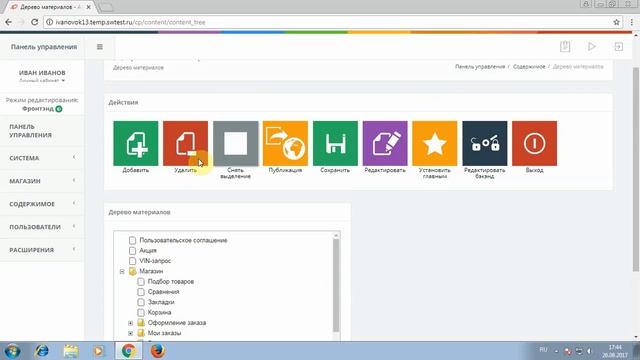Launch Firefox from the taskbar
The height and width of the screenshot is (360, 640).
click(x=158, y=351)
